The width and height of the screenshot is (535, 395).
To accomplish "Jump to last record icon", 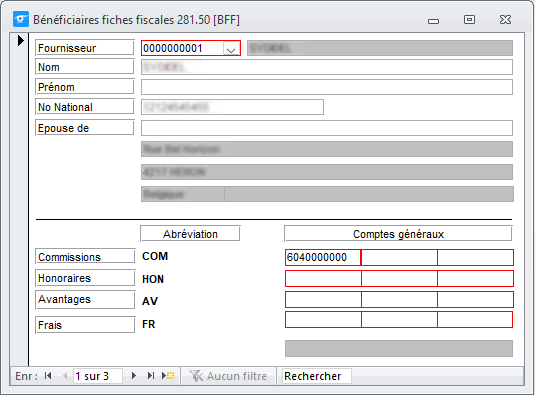I will pos(150,376).
